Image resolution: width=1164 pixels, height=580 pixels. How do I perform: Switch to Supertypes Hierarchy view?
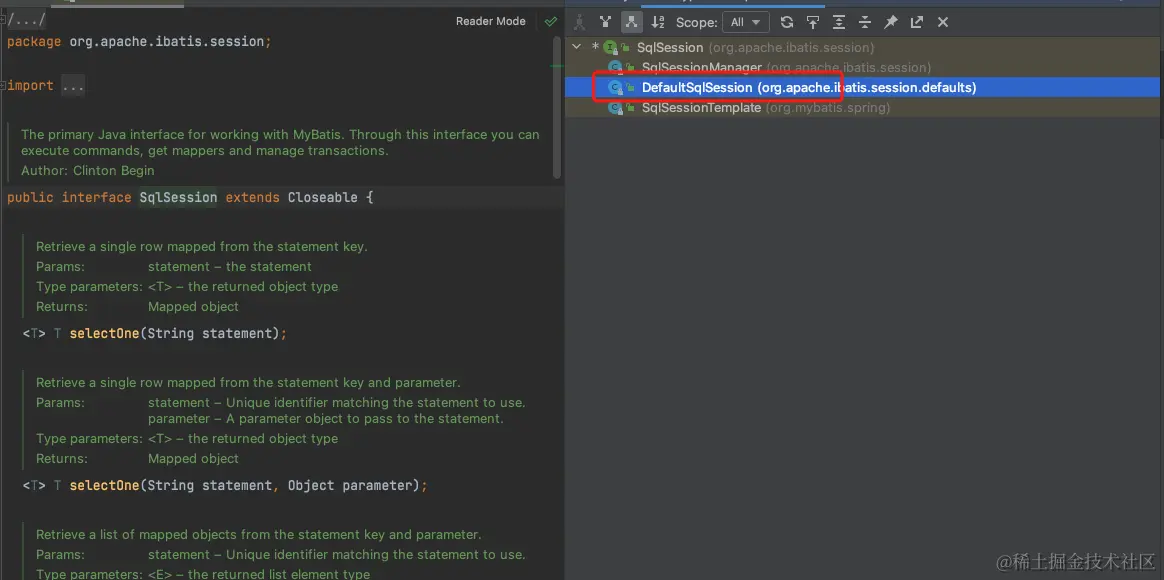pyautogui.click(x=606, y=22)
